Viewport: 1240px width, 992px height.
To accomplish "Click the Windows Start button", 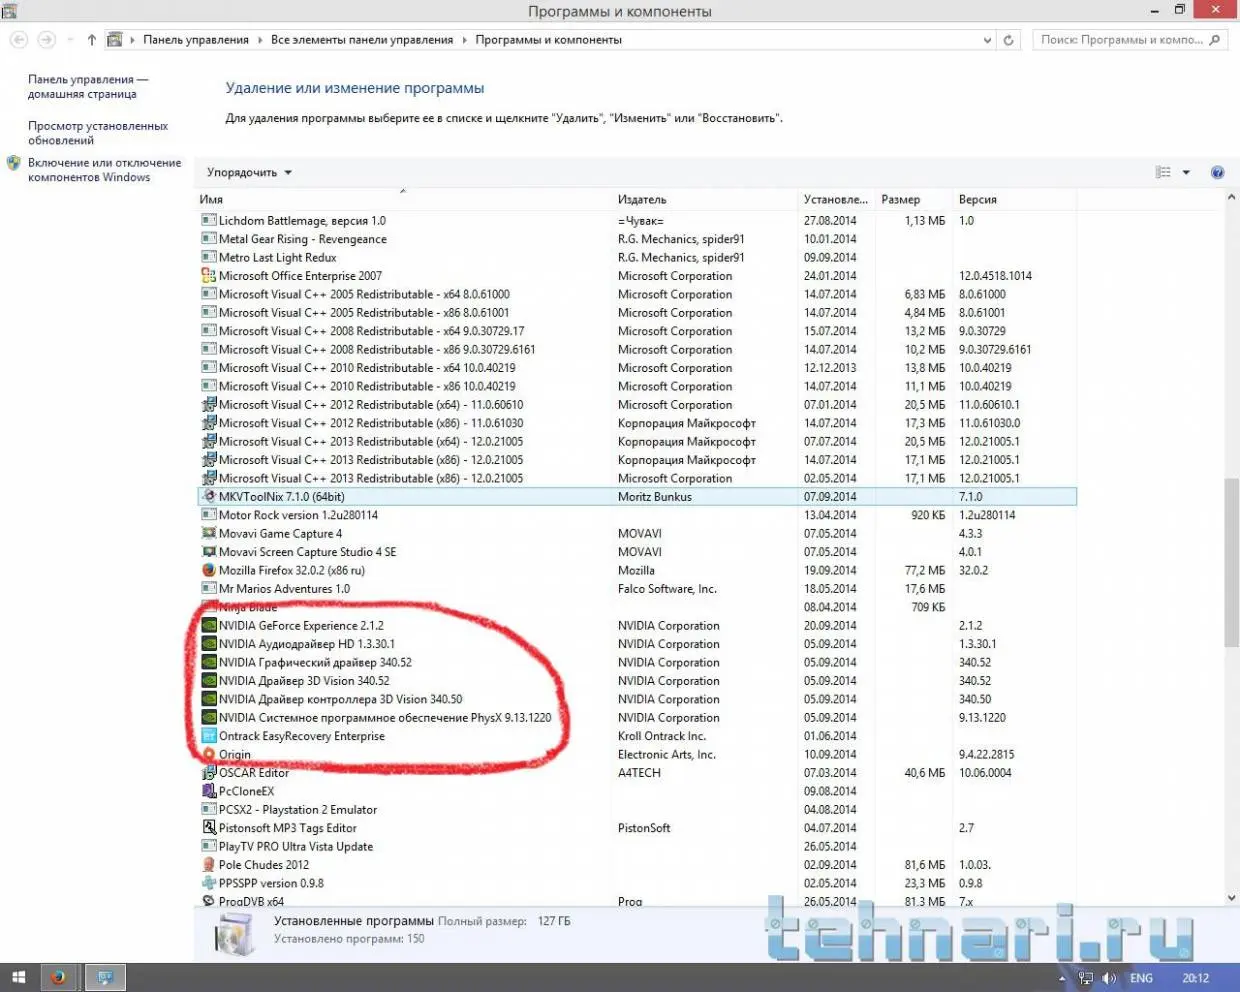I will point(18,977).
